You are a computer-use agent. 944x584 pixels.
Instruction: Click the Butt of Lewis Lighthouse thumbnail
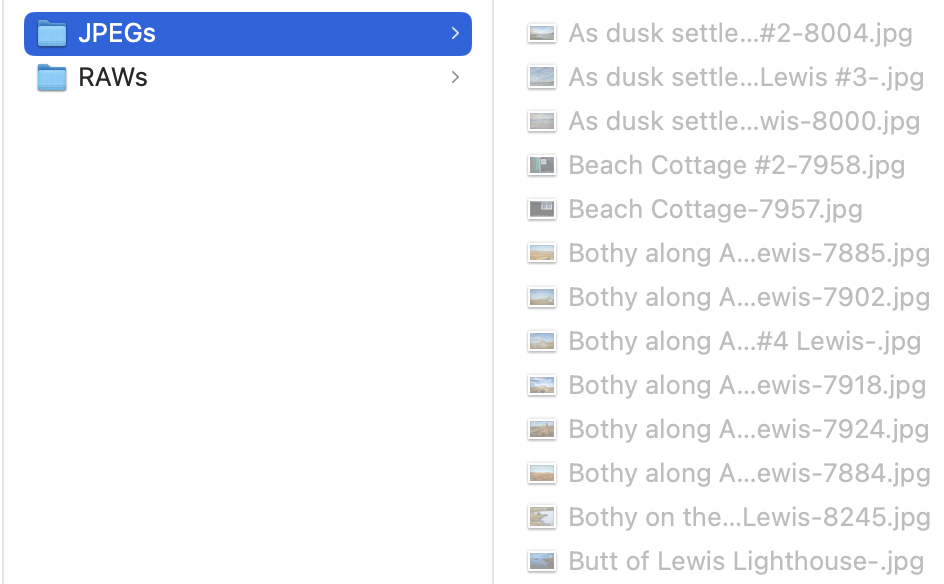pyautogui.click(x=542, y=561)
